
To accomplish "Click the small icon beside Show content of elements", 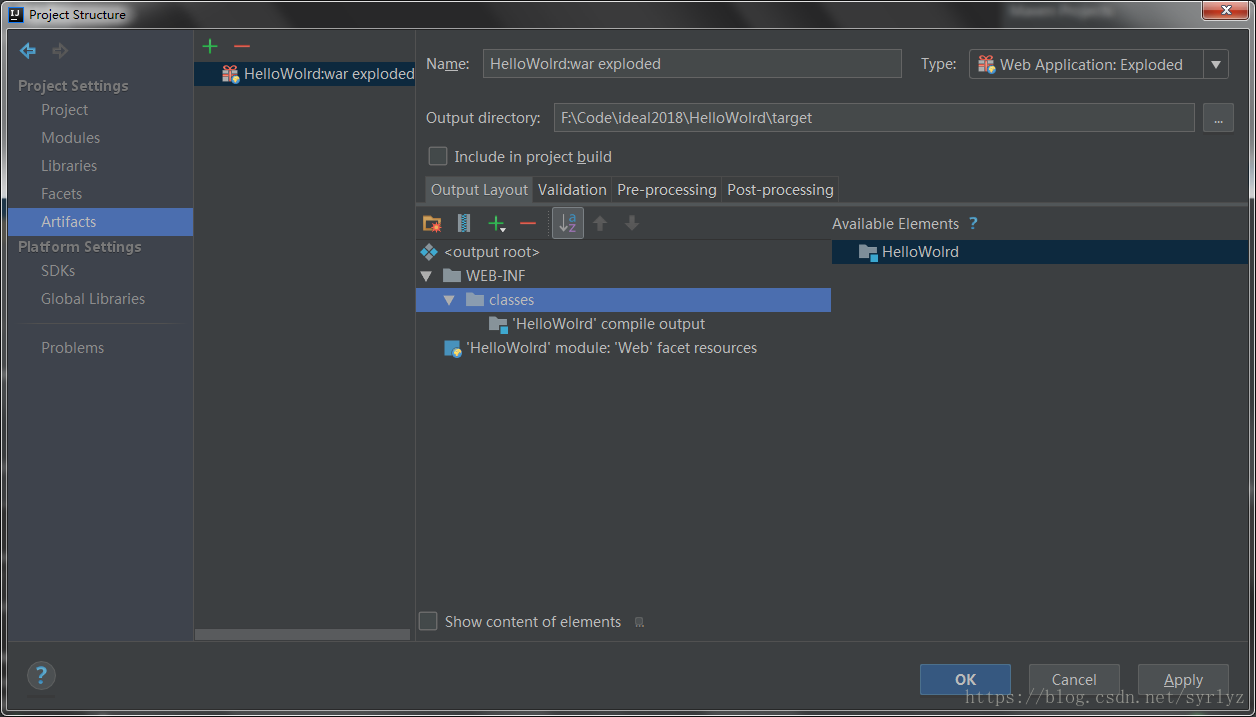I will click(639, 622).
